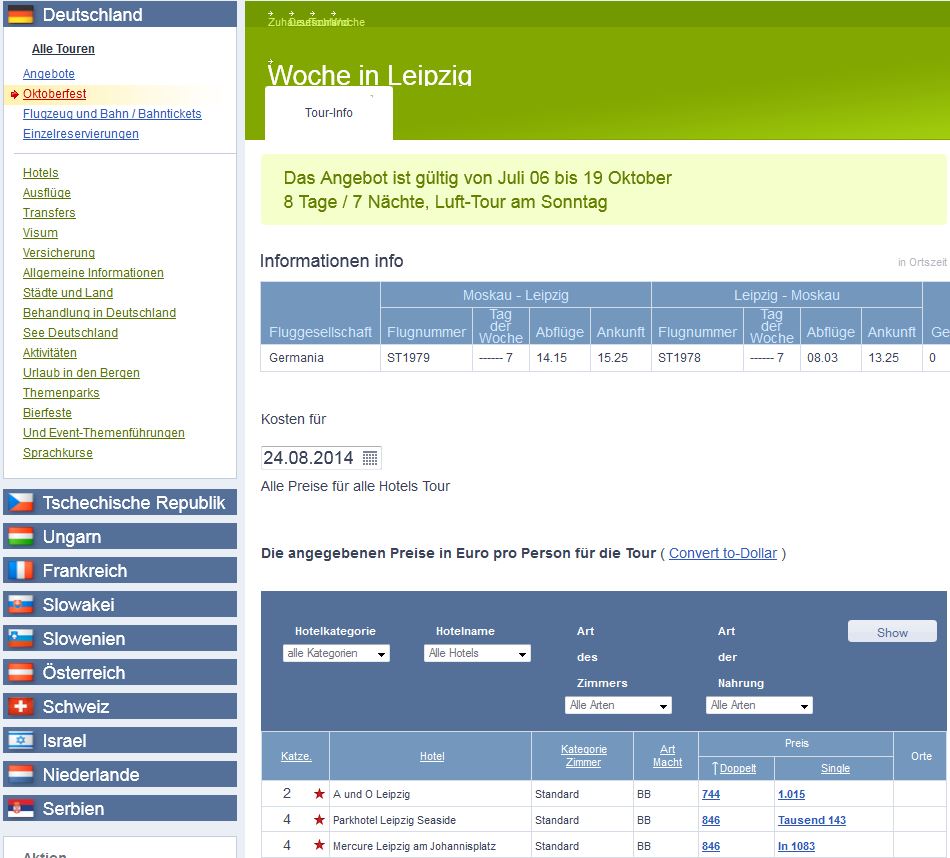
Task: Open the Hotelkategorie dropdown
Action: click(336, 653)
